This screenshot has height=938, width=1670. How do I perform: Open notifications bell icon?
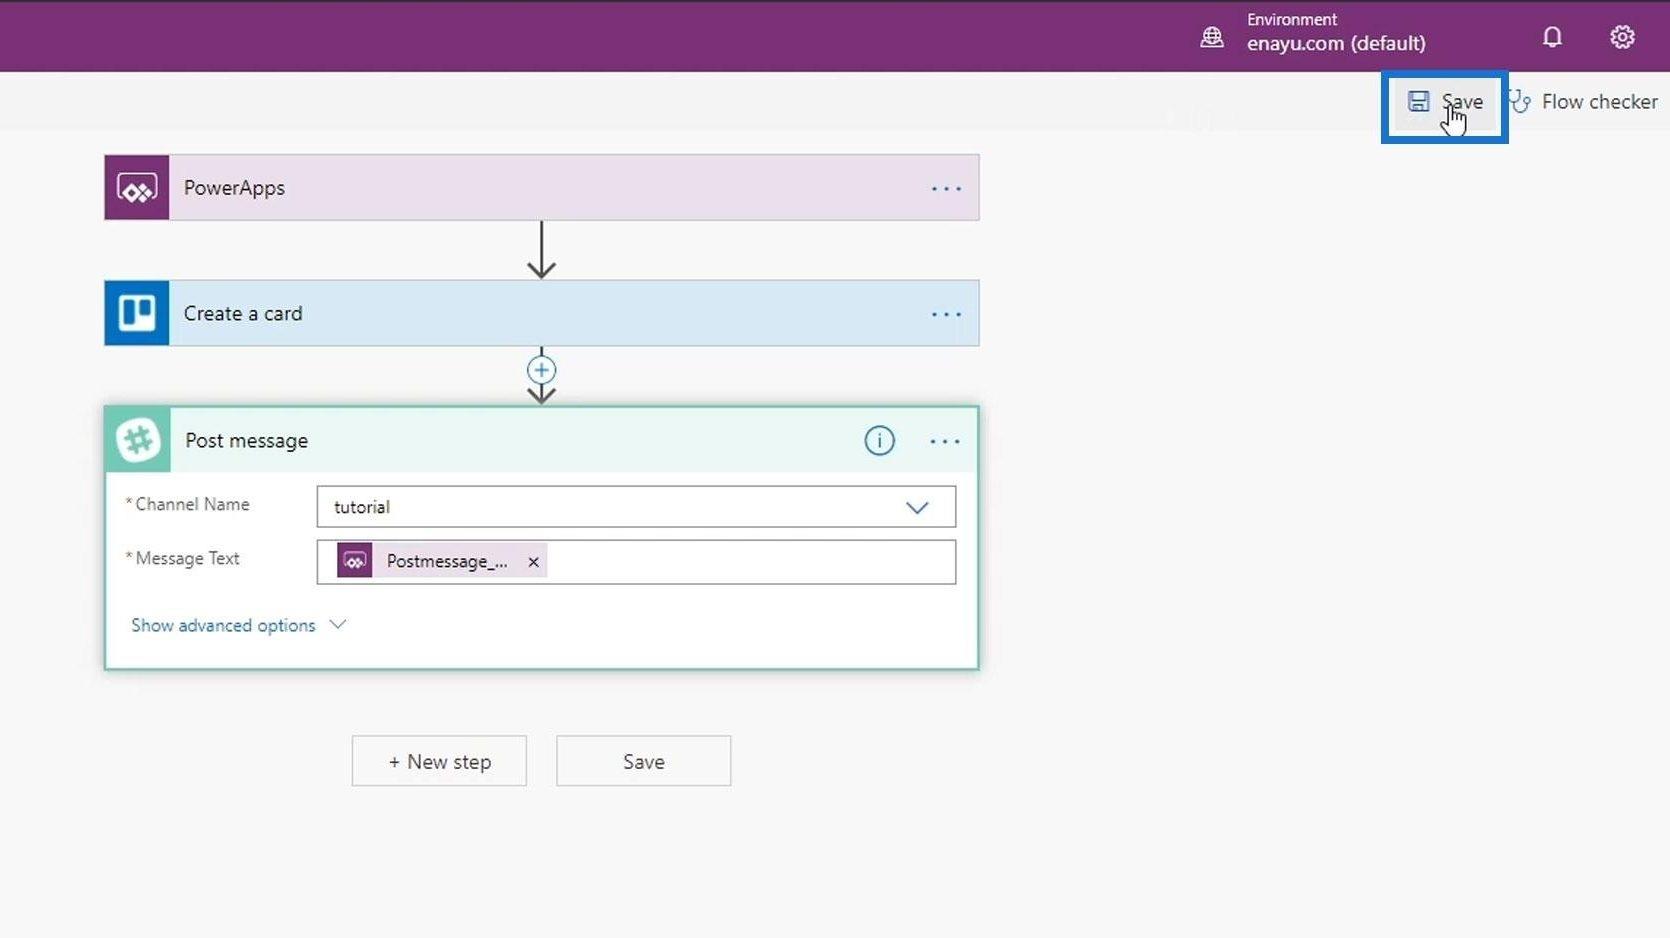(1552, 37)
